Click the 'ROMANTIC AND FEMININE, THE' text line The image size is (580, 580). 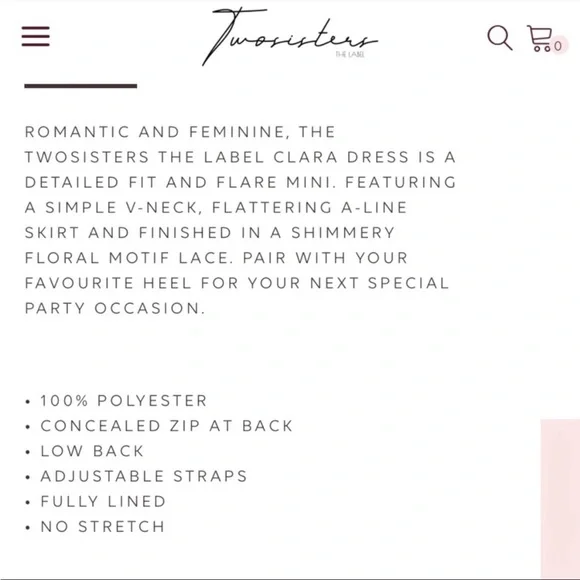[x=180, y=132]
